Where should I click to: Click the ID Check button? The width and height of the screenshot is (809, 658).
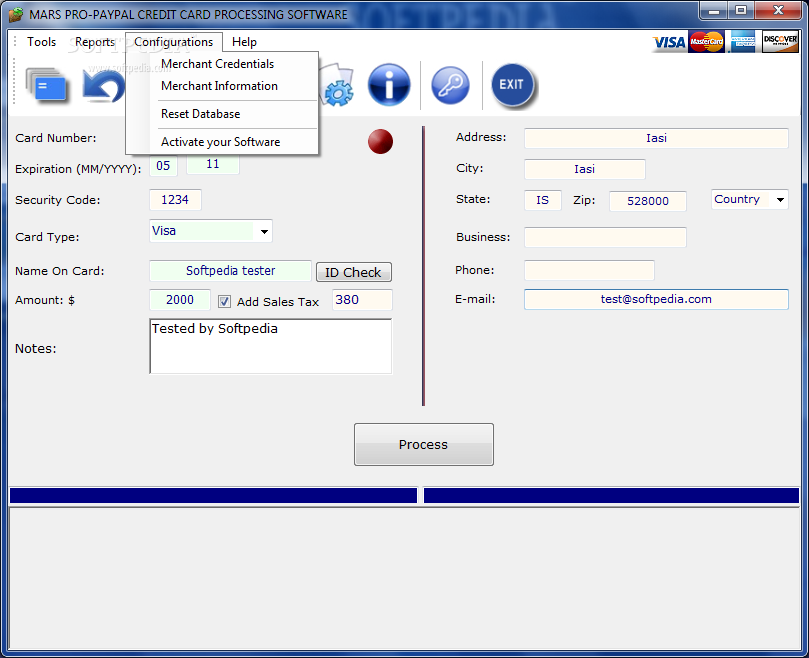point(354,272)
